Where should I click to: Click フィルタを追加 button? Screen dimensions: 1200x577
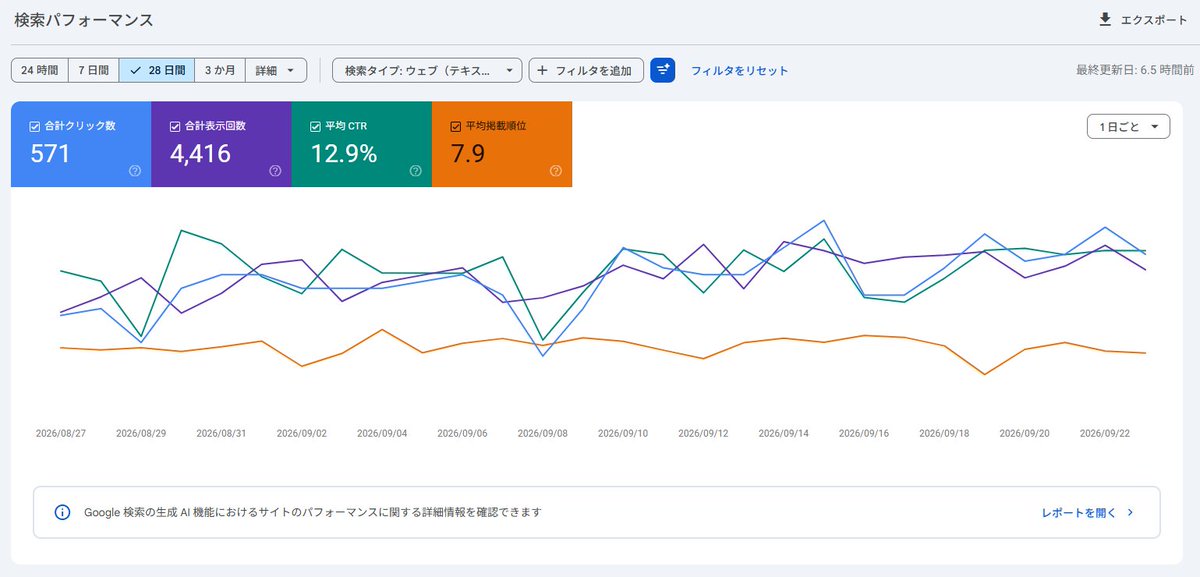coord(586,70)
